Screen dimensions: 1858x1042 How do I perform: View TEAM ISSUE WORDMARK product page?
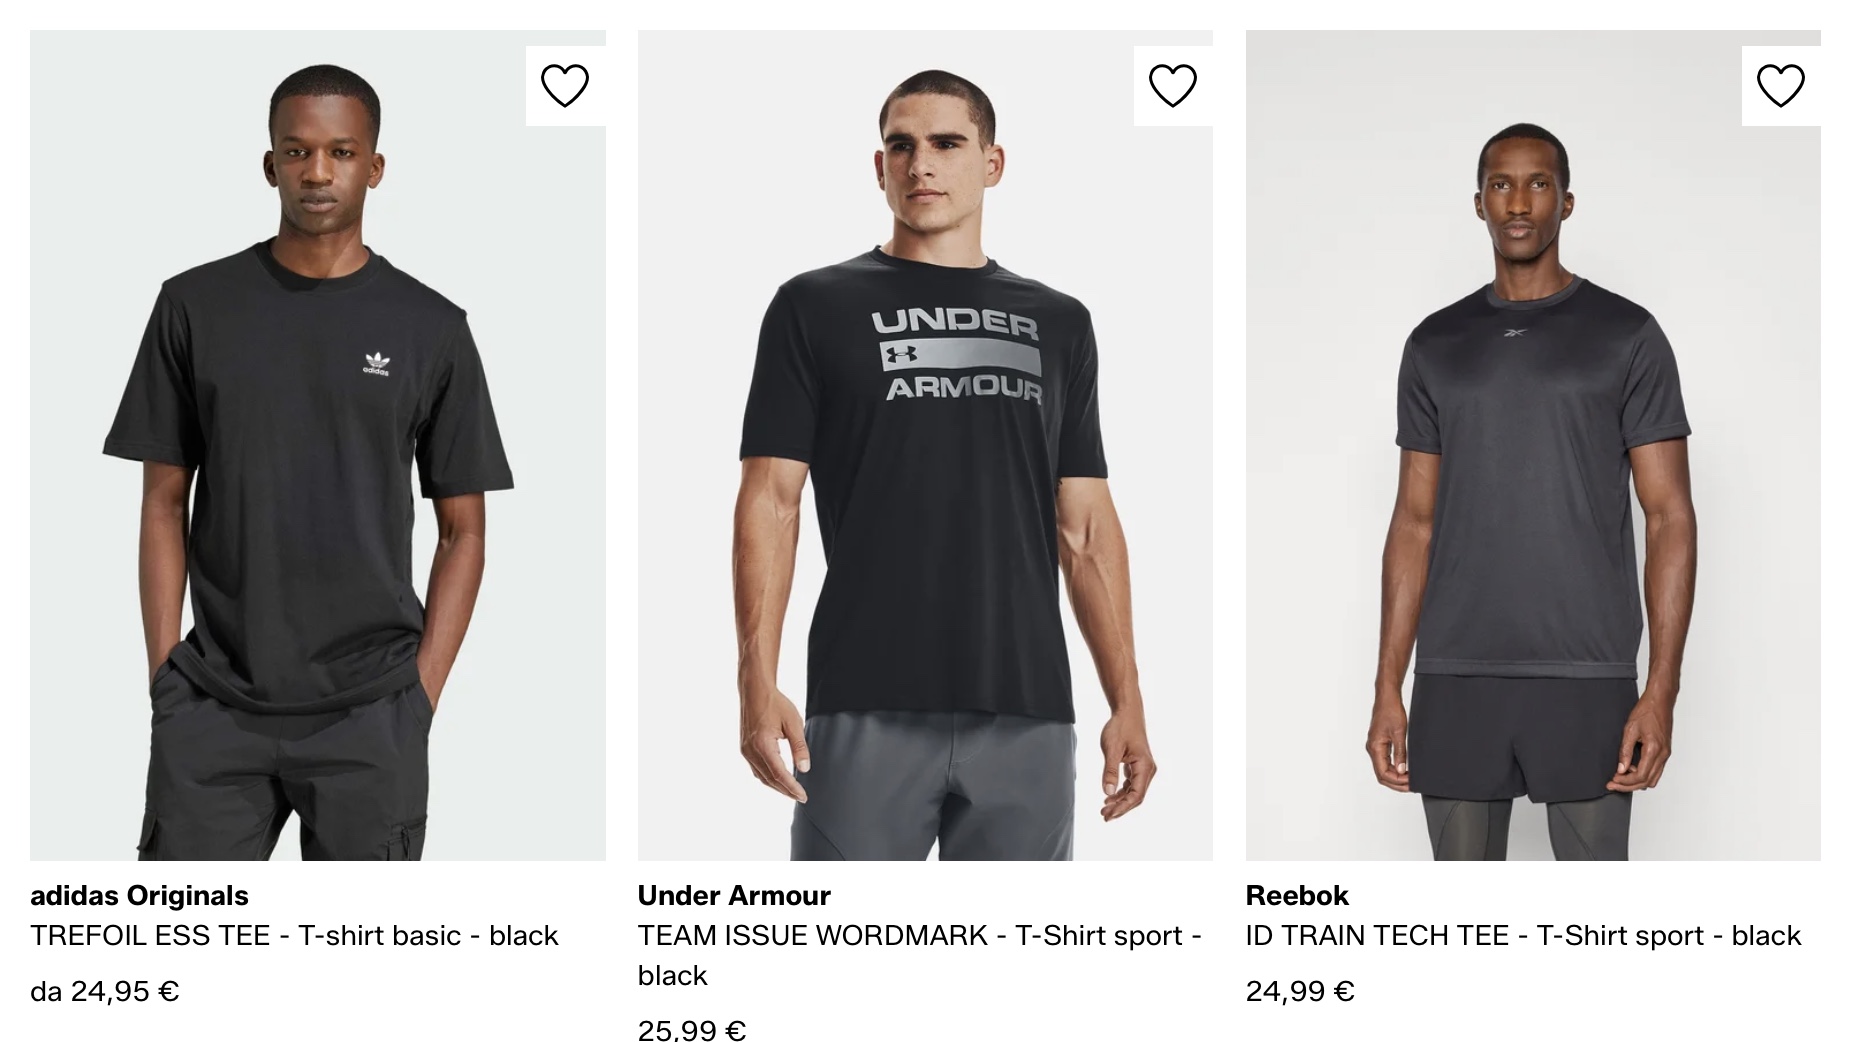pos(917,935)
